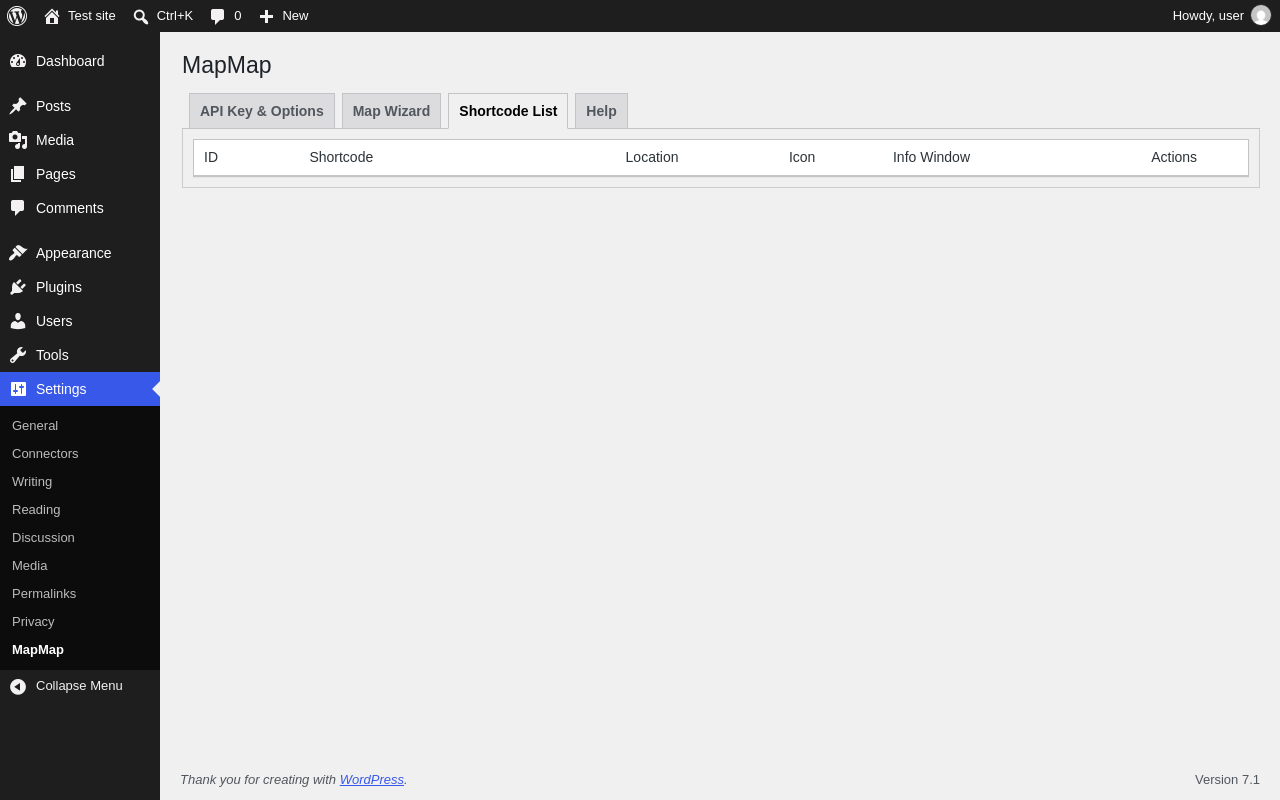Click the Location column header
This screenshot has height=800, width=1280.
652,157
